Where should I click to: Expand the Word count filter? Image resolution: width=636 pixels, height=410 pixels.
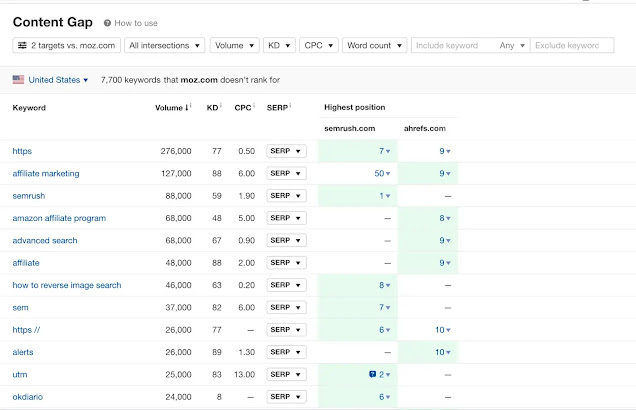click(374, 45)
